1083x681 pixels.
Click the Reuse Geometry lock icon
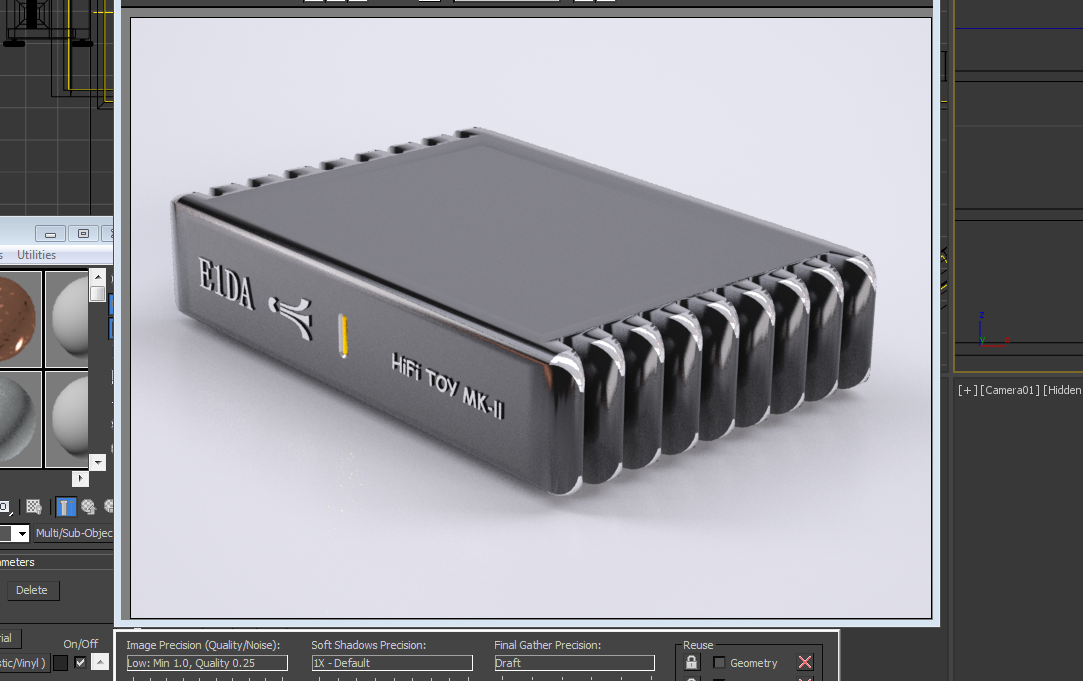691,662
